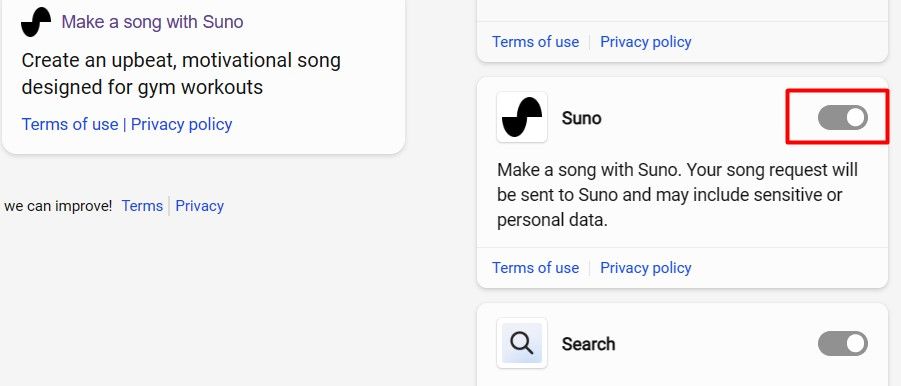
Task: Click the 'we can improve!' feedback text
Action: (x=58, y=206)
